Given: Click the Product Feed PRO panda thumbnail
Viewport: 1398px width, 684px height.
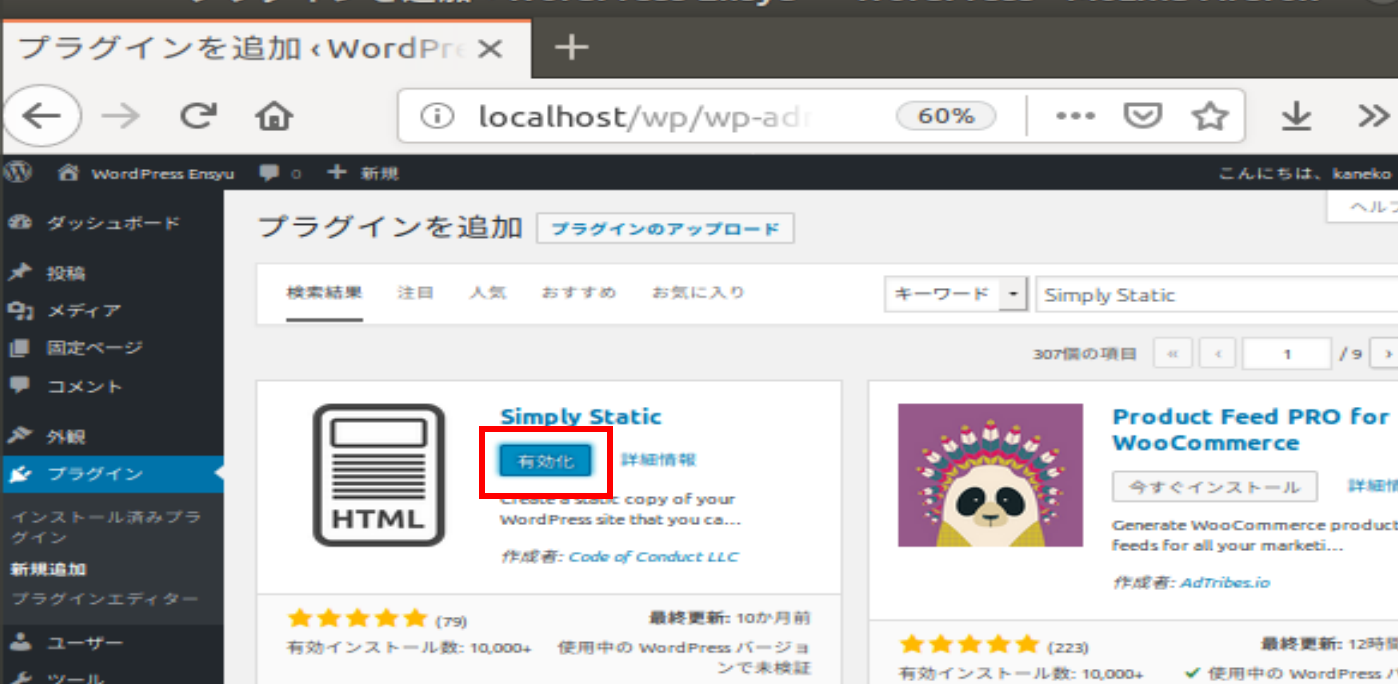Looking at the screenshot, I should pos(990,475).
